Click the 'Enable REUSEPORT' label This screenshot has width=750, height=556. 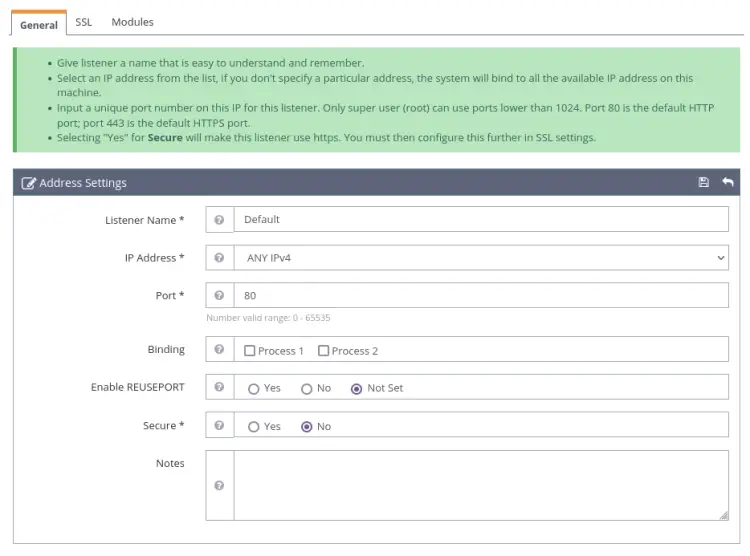[138, 387]
